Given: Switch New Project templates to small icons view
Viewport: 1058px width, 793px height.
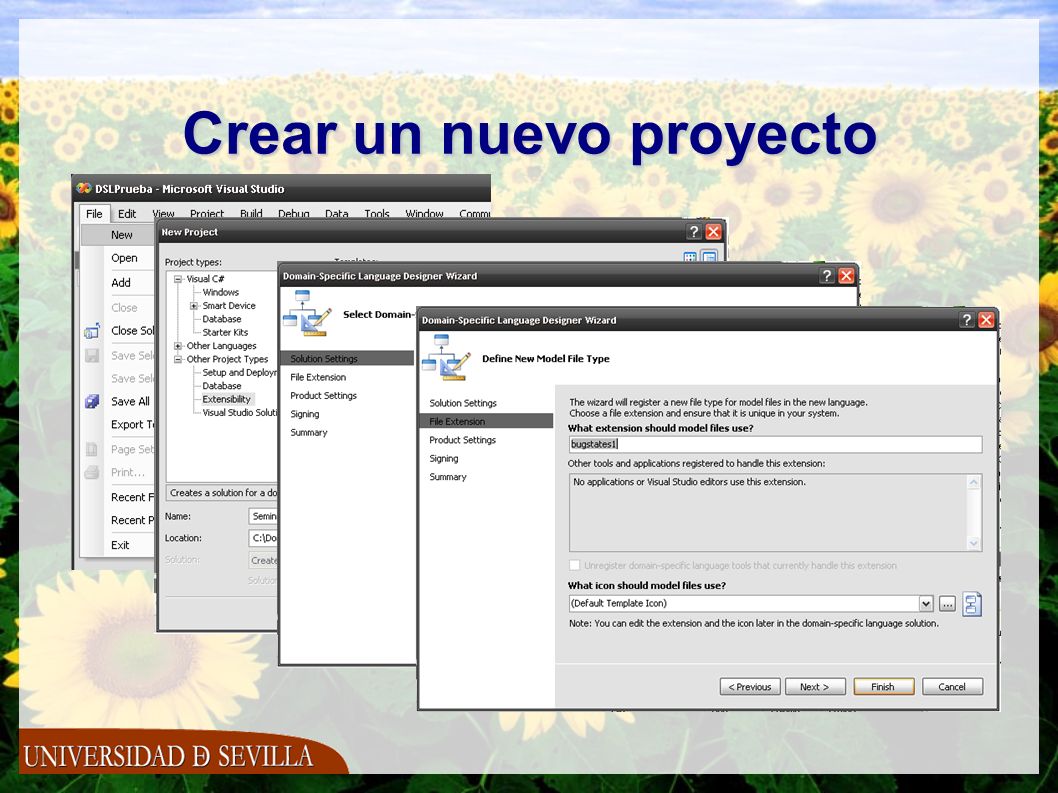Looking at the screenshot, I should 709,257.
